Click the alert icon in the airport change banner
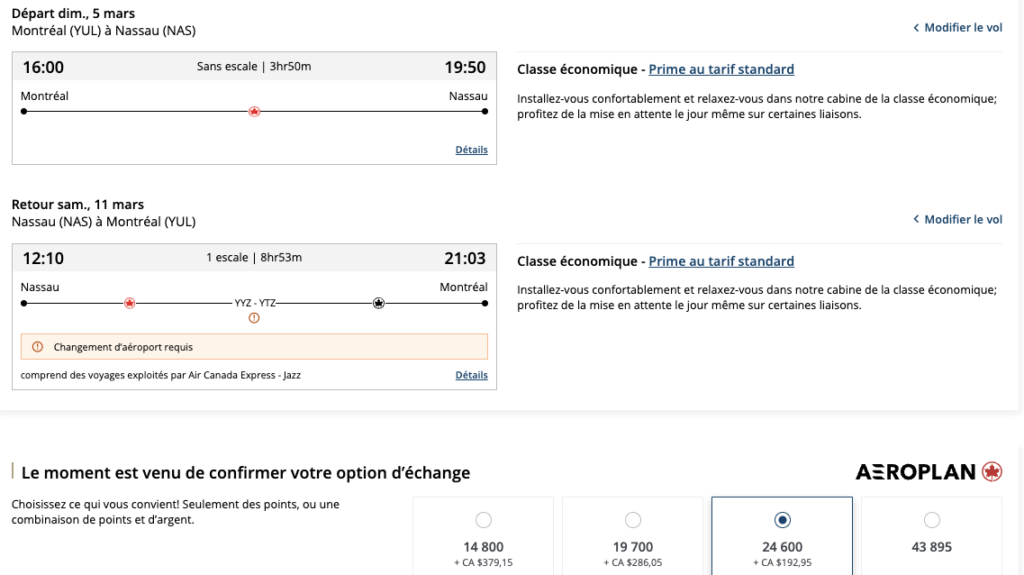 coord(38,347)
